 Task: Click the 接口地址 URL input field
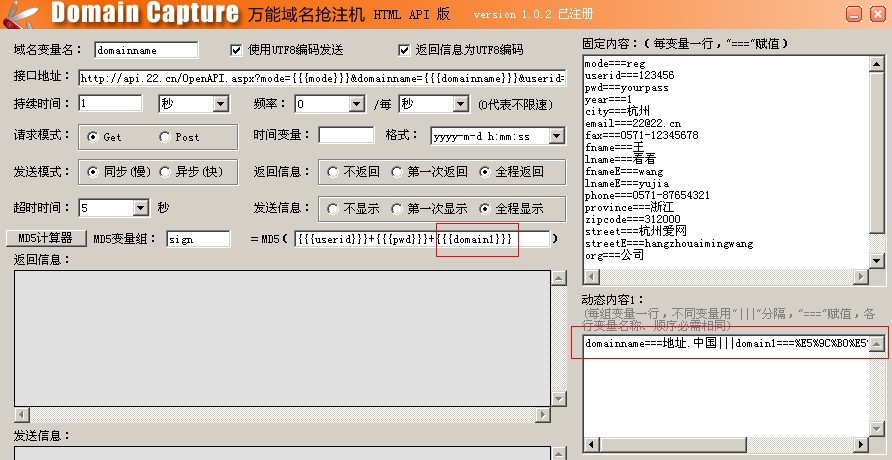pos(320,77)
